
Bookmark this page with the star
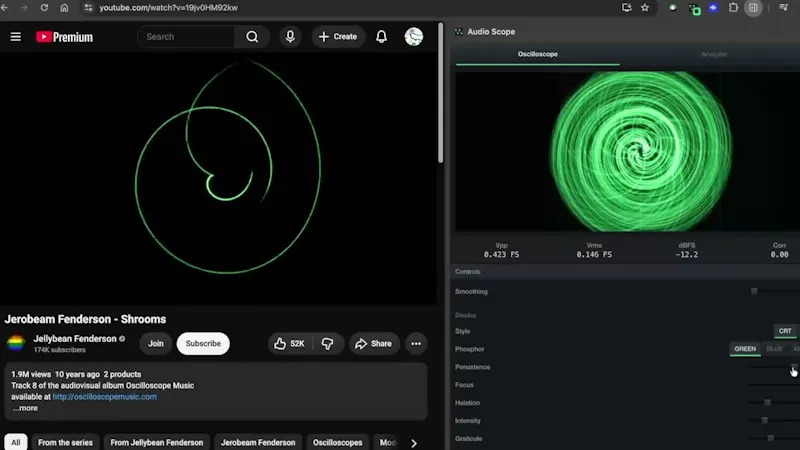pos(645,8)
